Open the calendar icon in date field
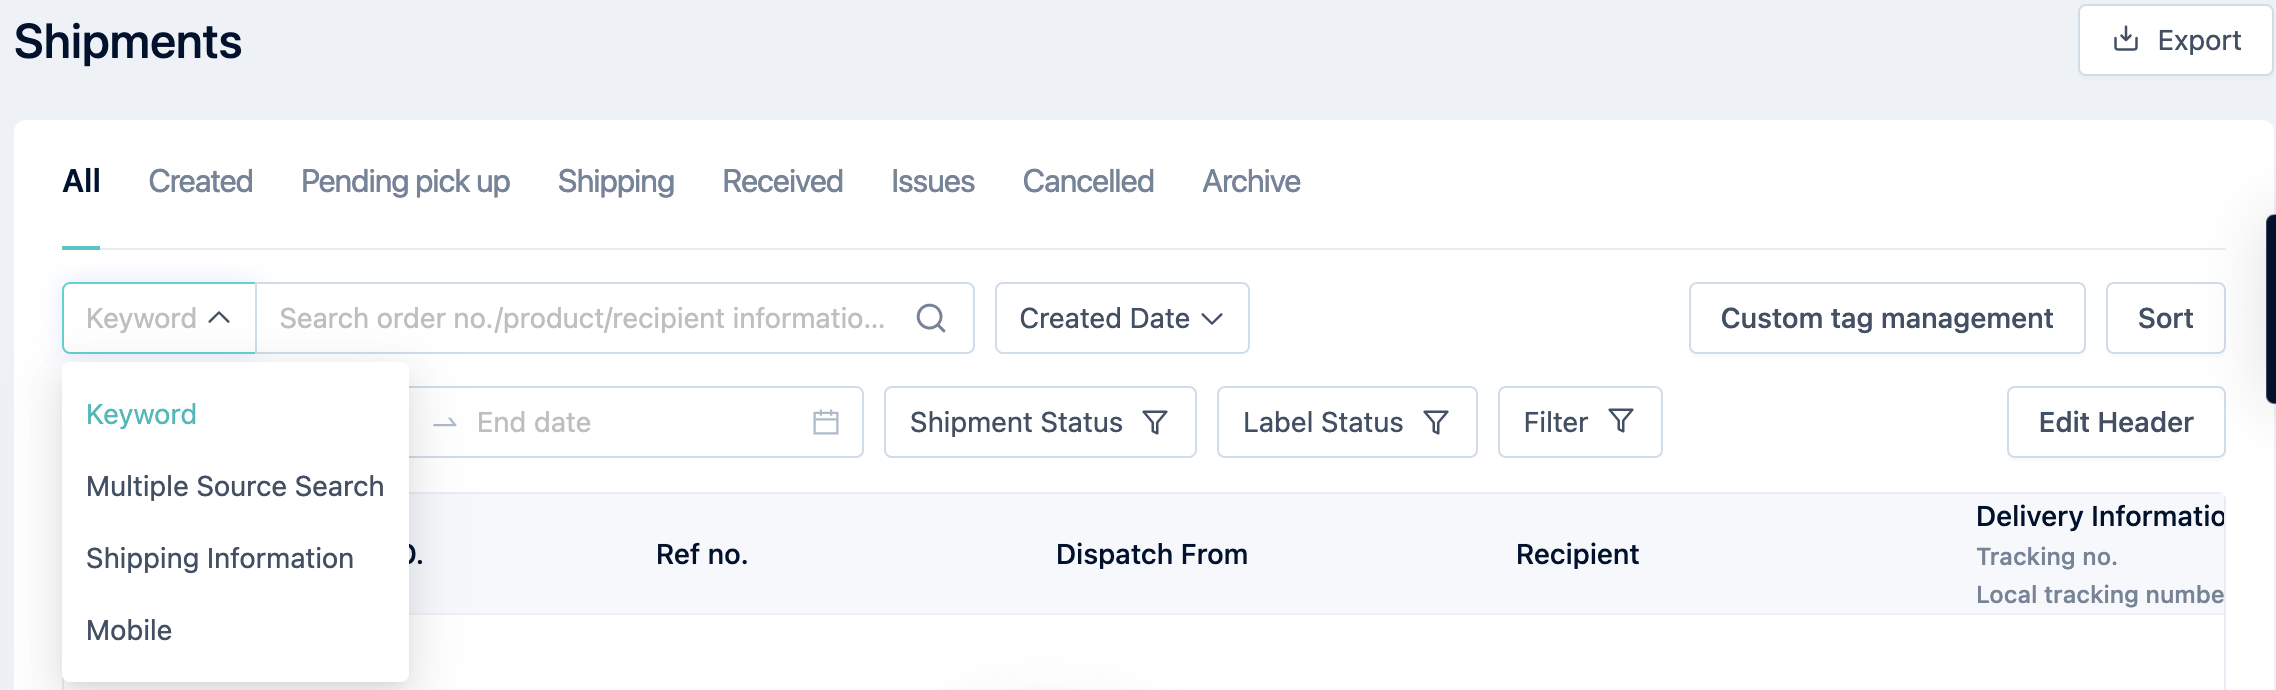 point(826,422)
